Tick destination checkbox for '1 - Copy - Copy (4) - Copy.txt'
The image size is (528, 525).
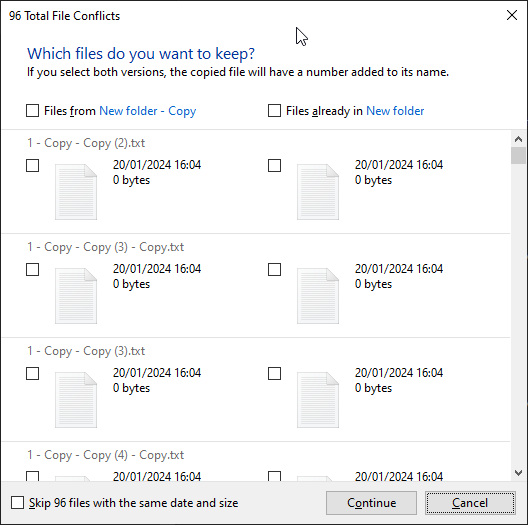274,476
